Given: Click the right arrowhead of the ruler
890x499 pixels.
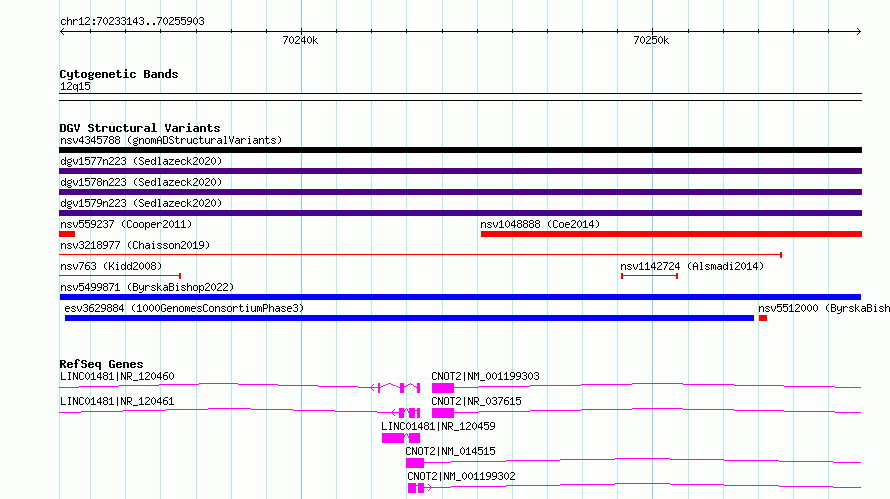Looking at the screenshot, I should [858, 32].
